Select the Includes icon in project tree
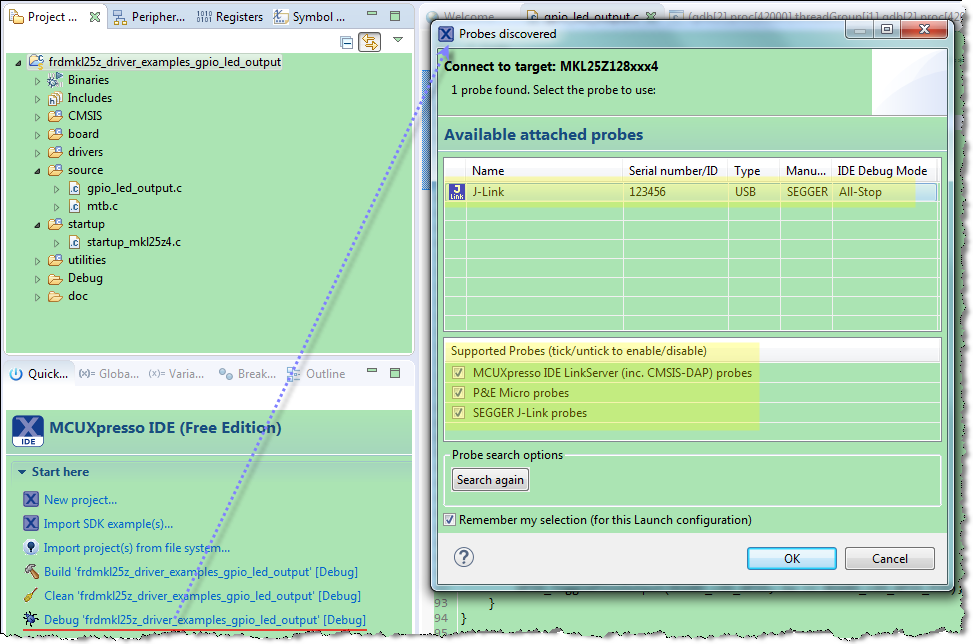This screenshot has width=973, height=644. (55, 98)
